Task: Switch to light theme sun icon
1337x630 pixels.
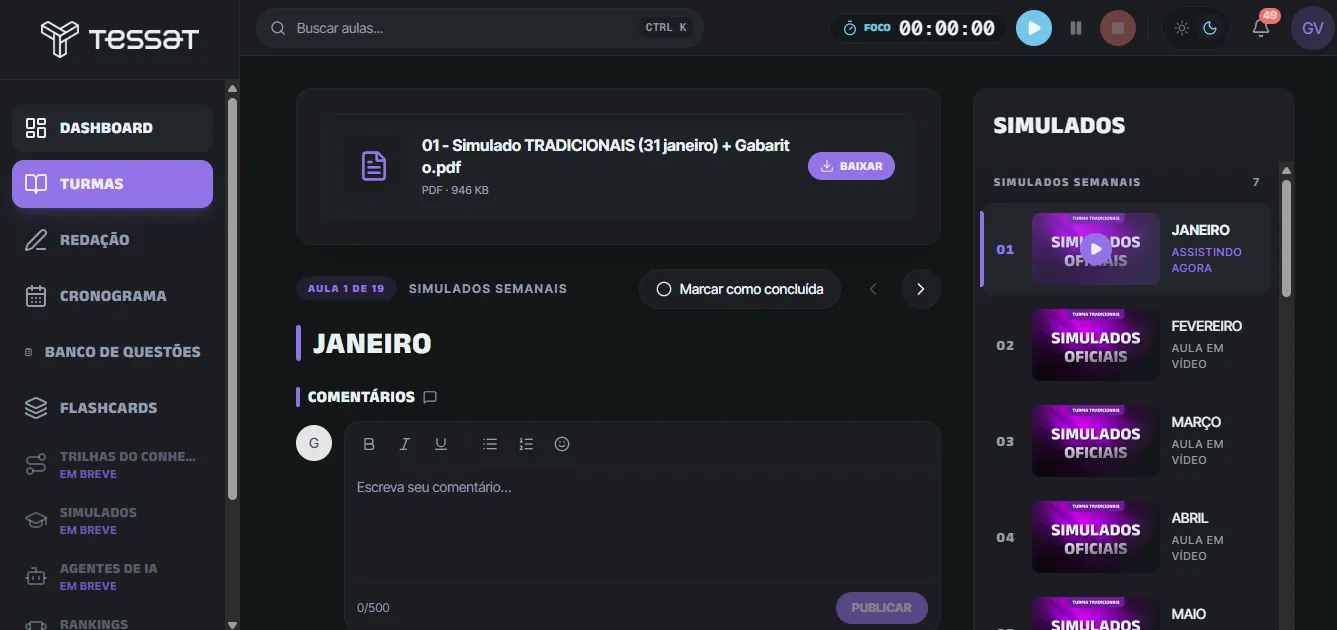Action: 1182,28
